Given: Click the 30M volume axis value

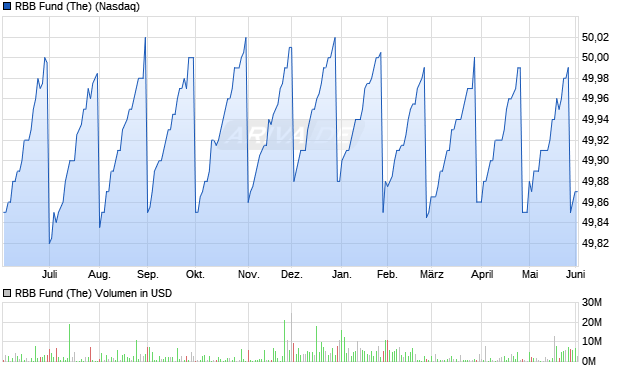Looking at the screenshot, I should click(592, 303).
